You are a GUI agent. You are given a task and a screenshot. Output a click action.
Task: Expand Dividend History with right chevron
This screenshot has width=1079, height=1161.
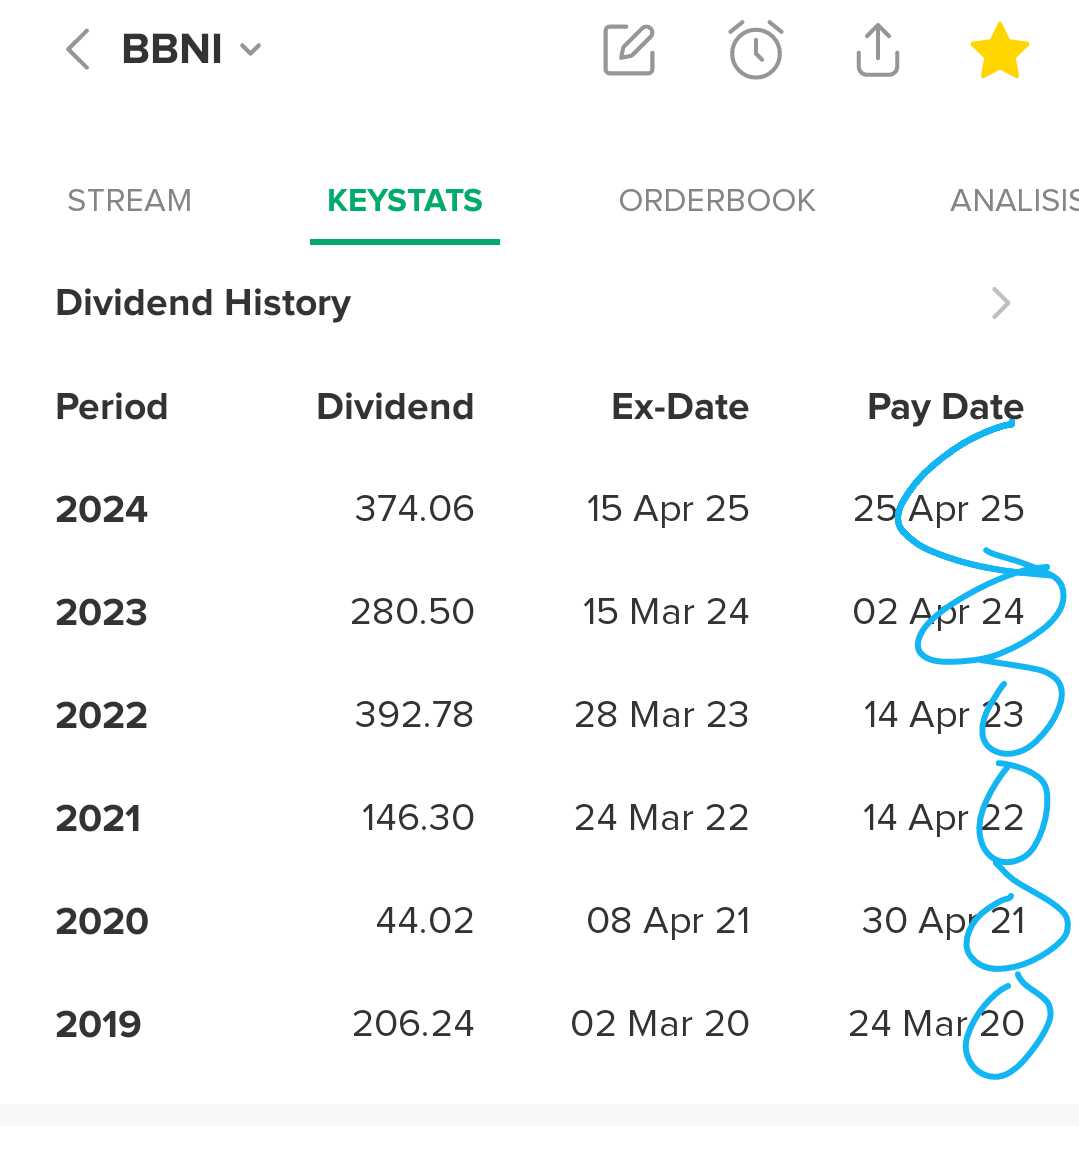[x=1000, y=303]
